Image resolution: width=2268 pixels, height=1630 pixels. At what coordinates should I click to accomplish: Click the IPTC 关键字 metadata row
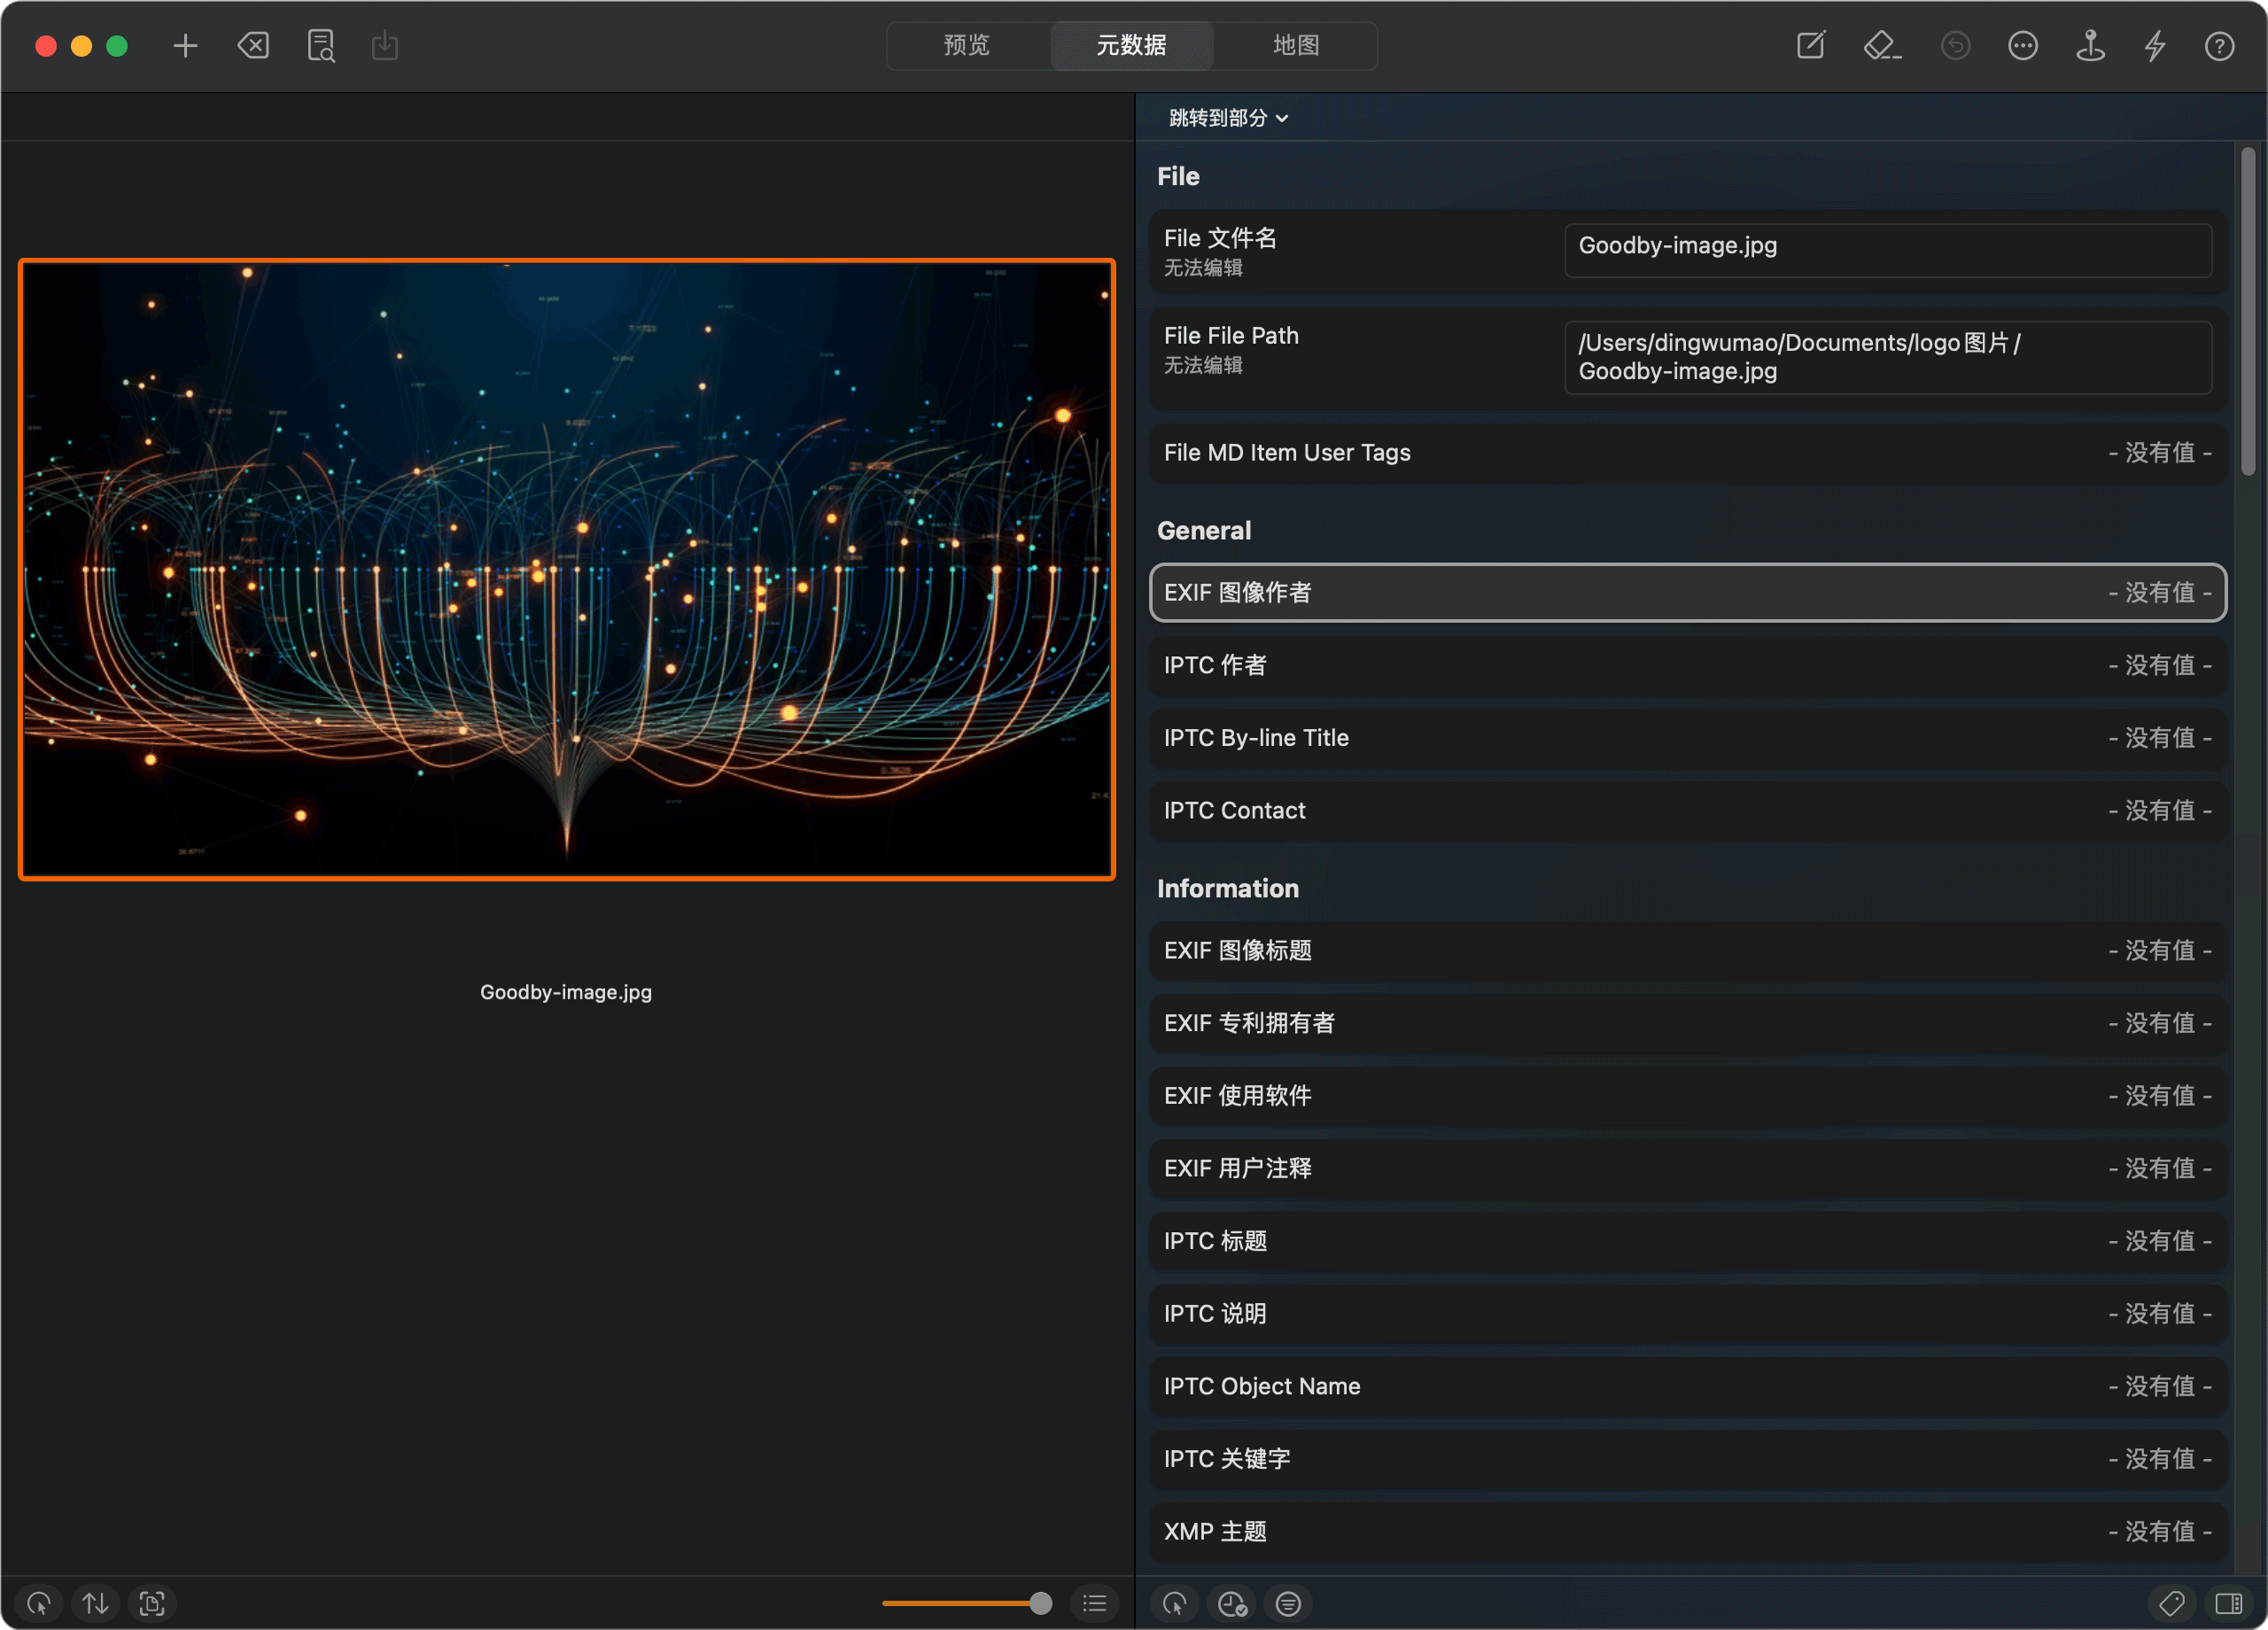pyautogui.click(x=1687, y=1459)
